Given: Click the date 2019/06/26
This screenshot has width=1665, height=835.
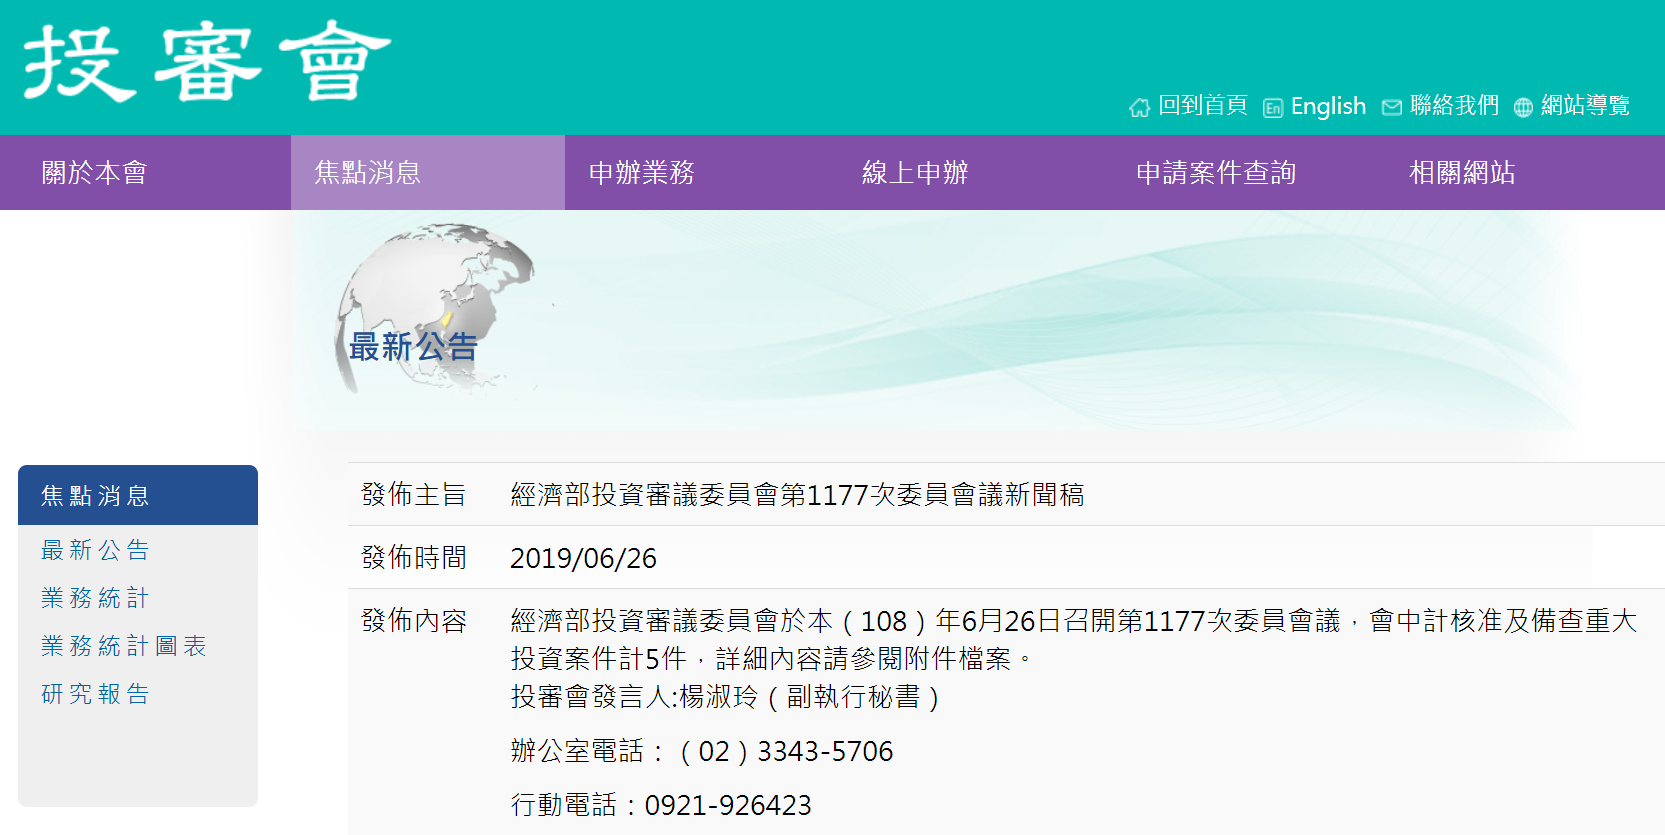Looking at the screenshot, I should (x=583, y=558).
